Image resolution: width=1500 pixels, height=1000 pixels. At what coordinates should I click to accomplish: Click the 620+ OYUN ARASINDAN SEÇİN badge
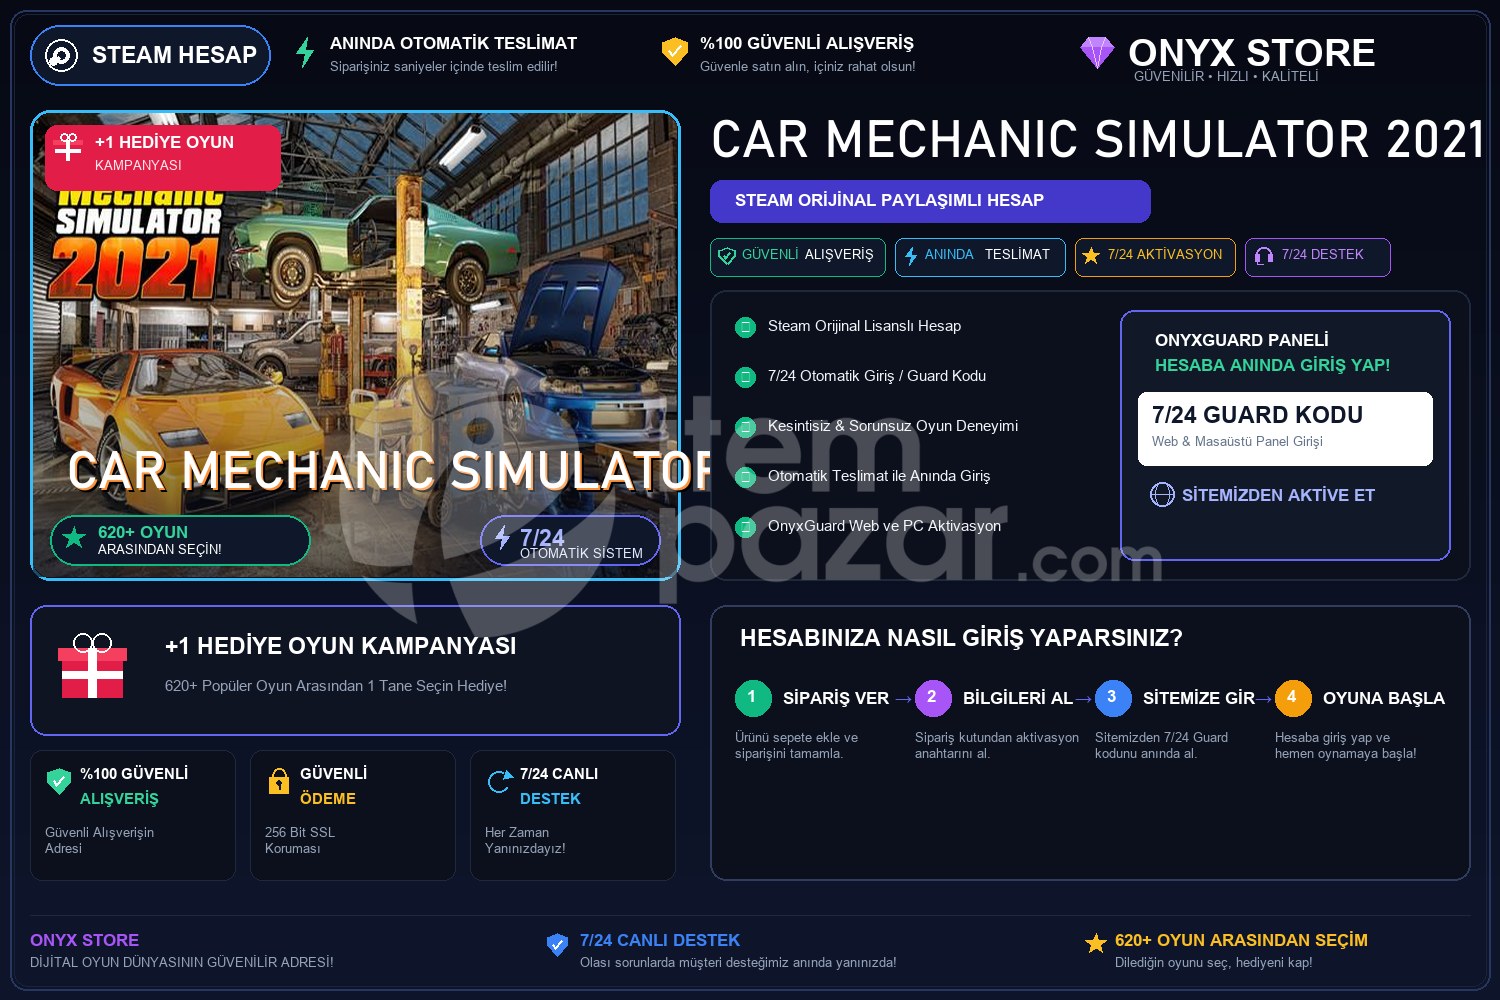pos(180,540)
